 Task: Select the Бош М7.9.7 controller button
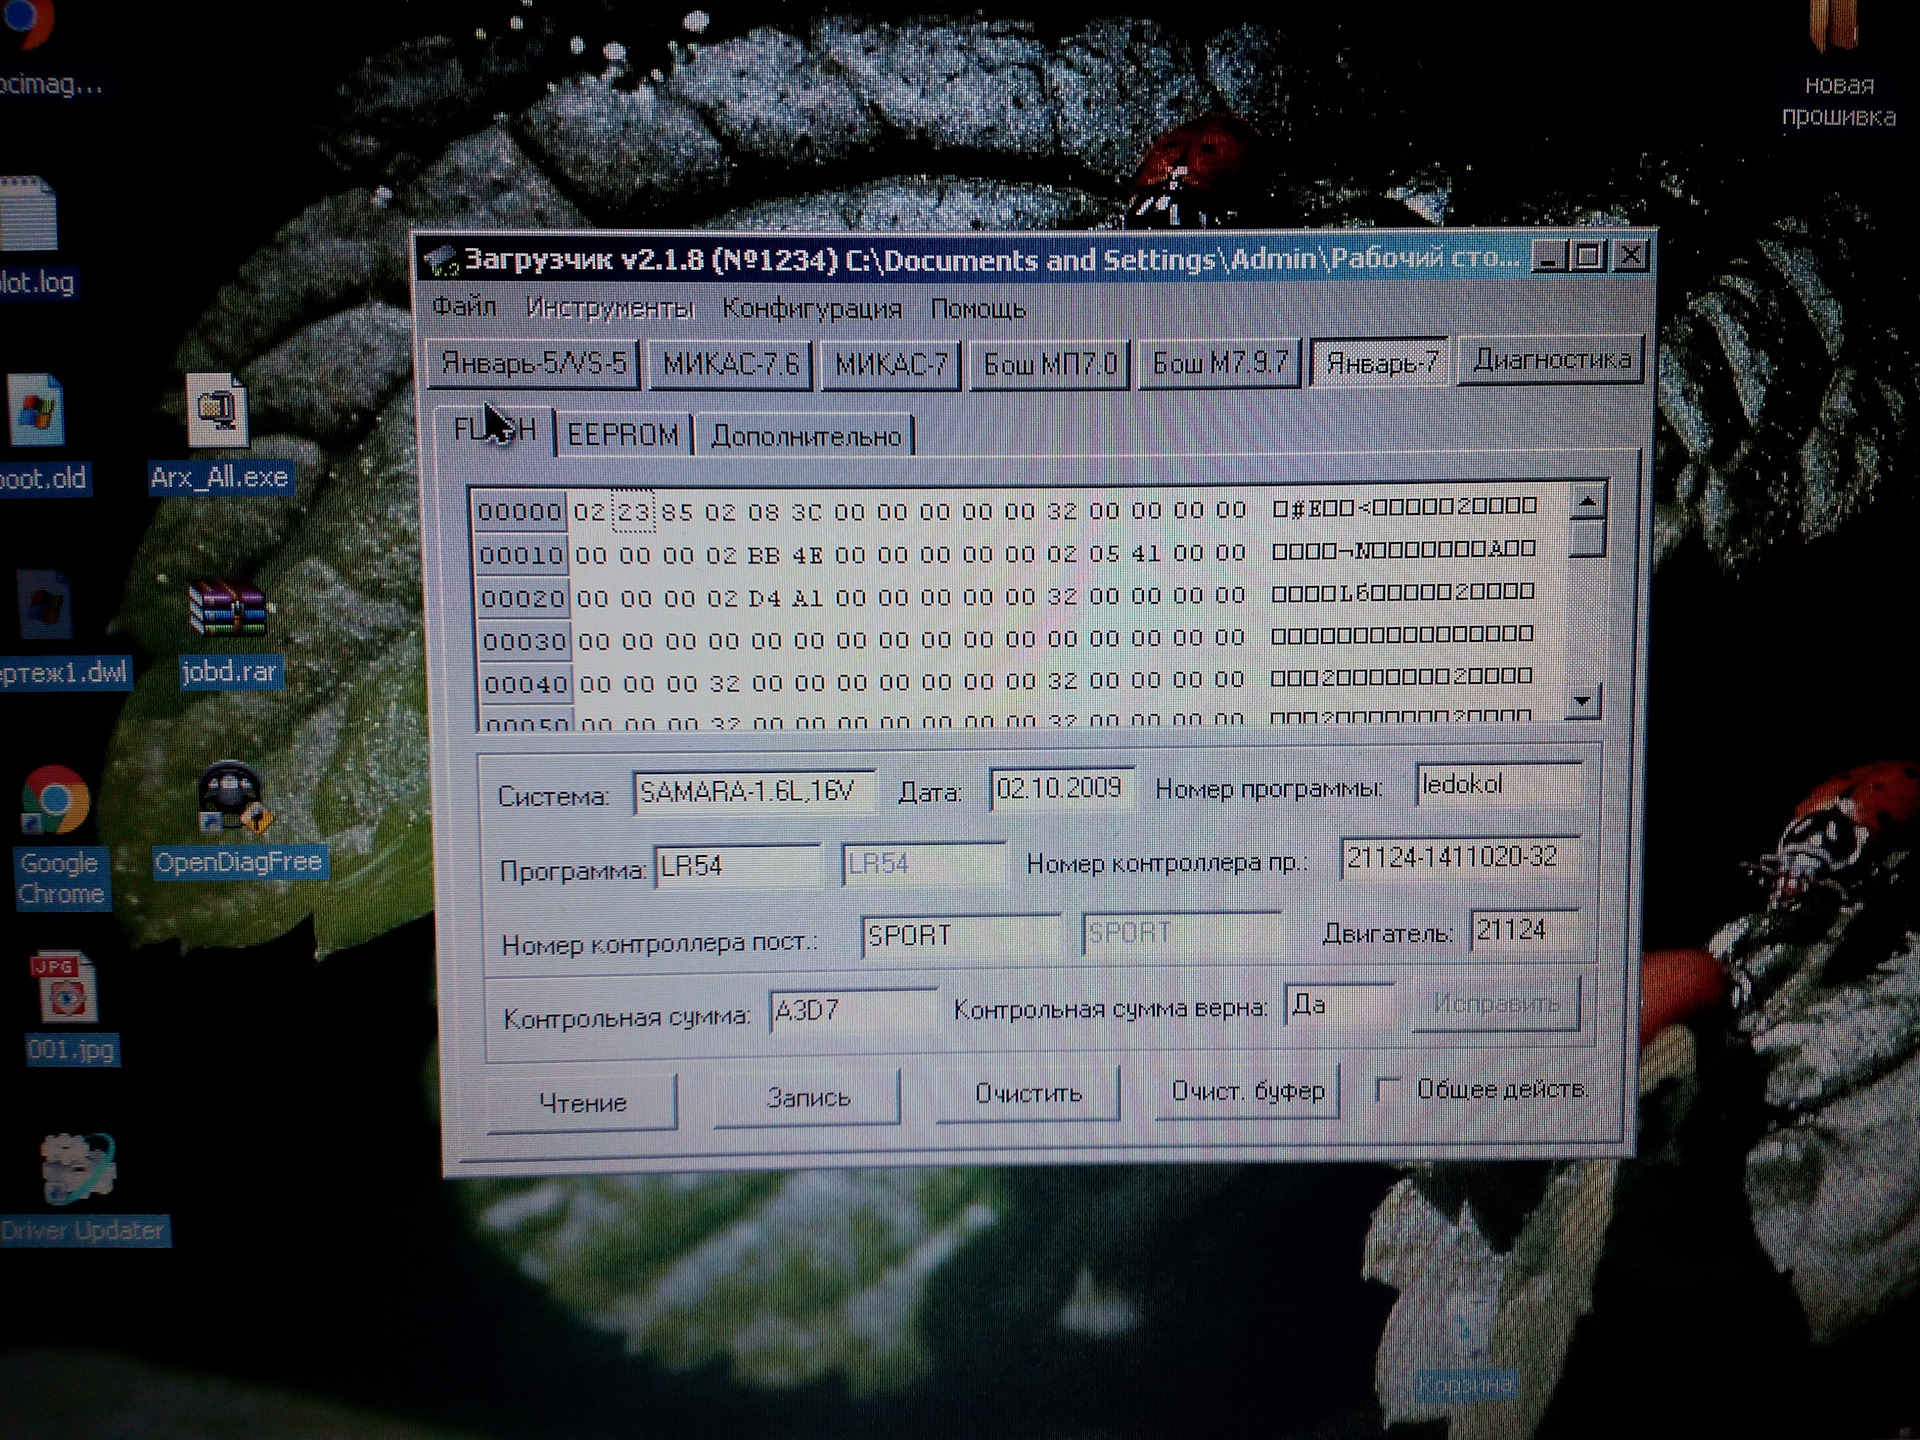tap(1219, 363)
